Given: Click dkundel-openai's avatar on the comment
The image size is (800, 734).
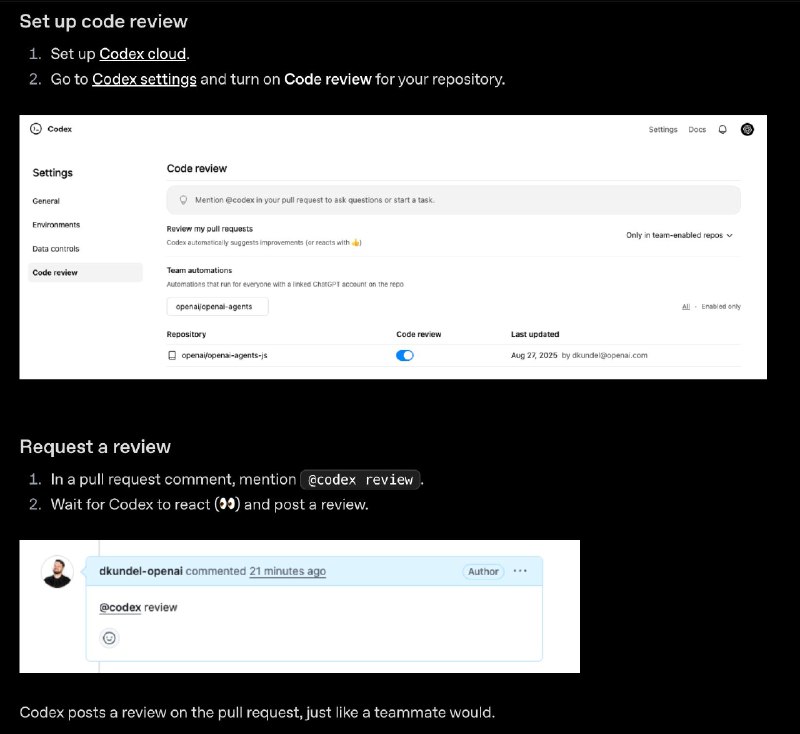Looking at the screenshot, I should [x=57, y=572].
